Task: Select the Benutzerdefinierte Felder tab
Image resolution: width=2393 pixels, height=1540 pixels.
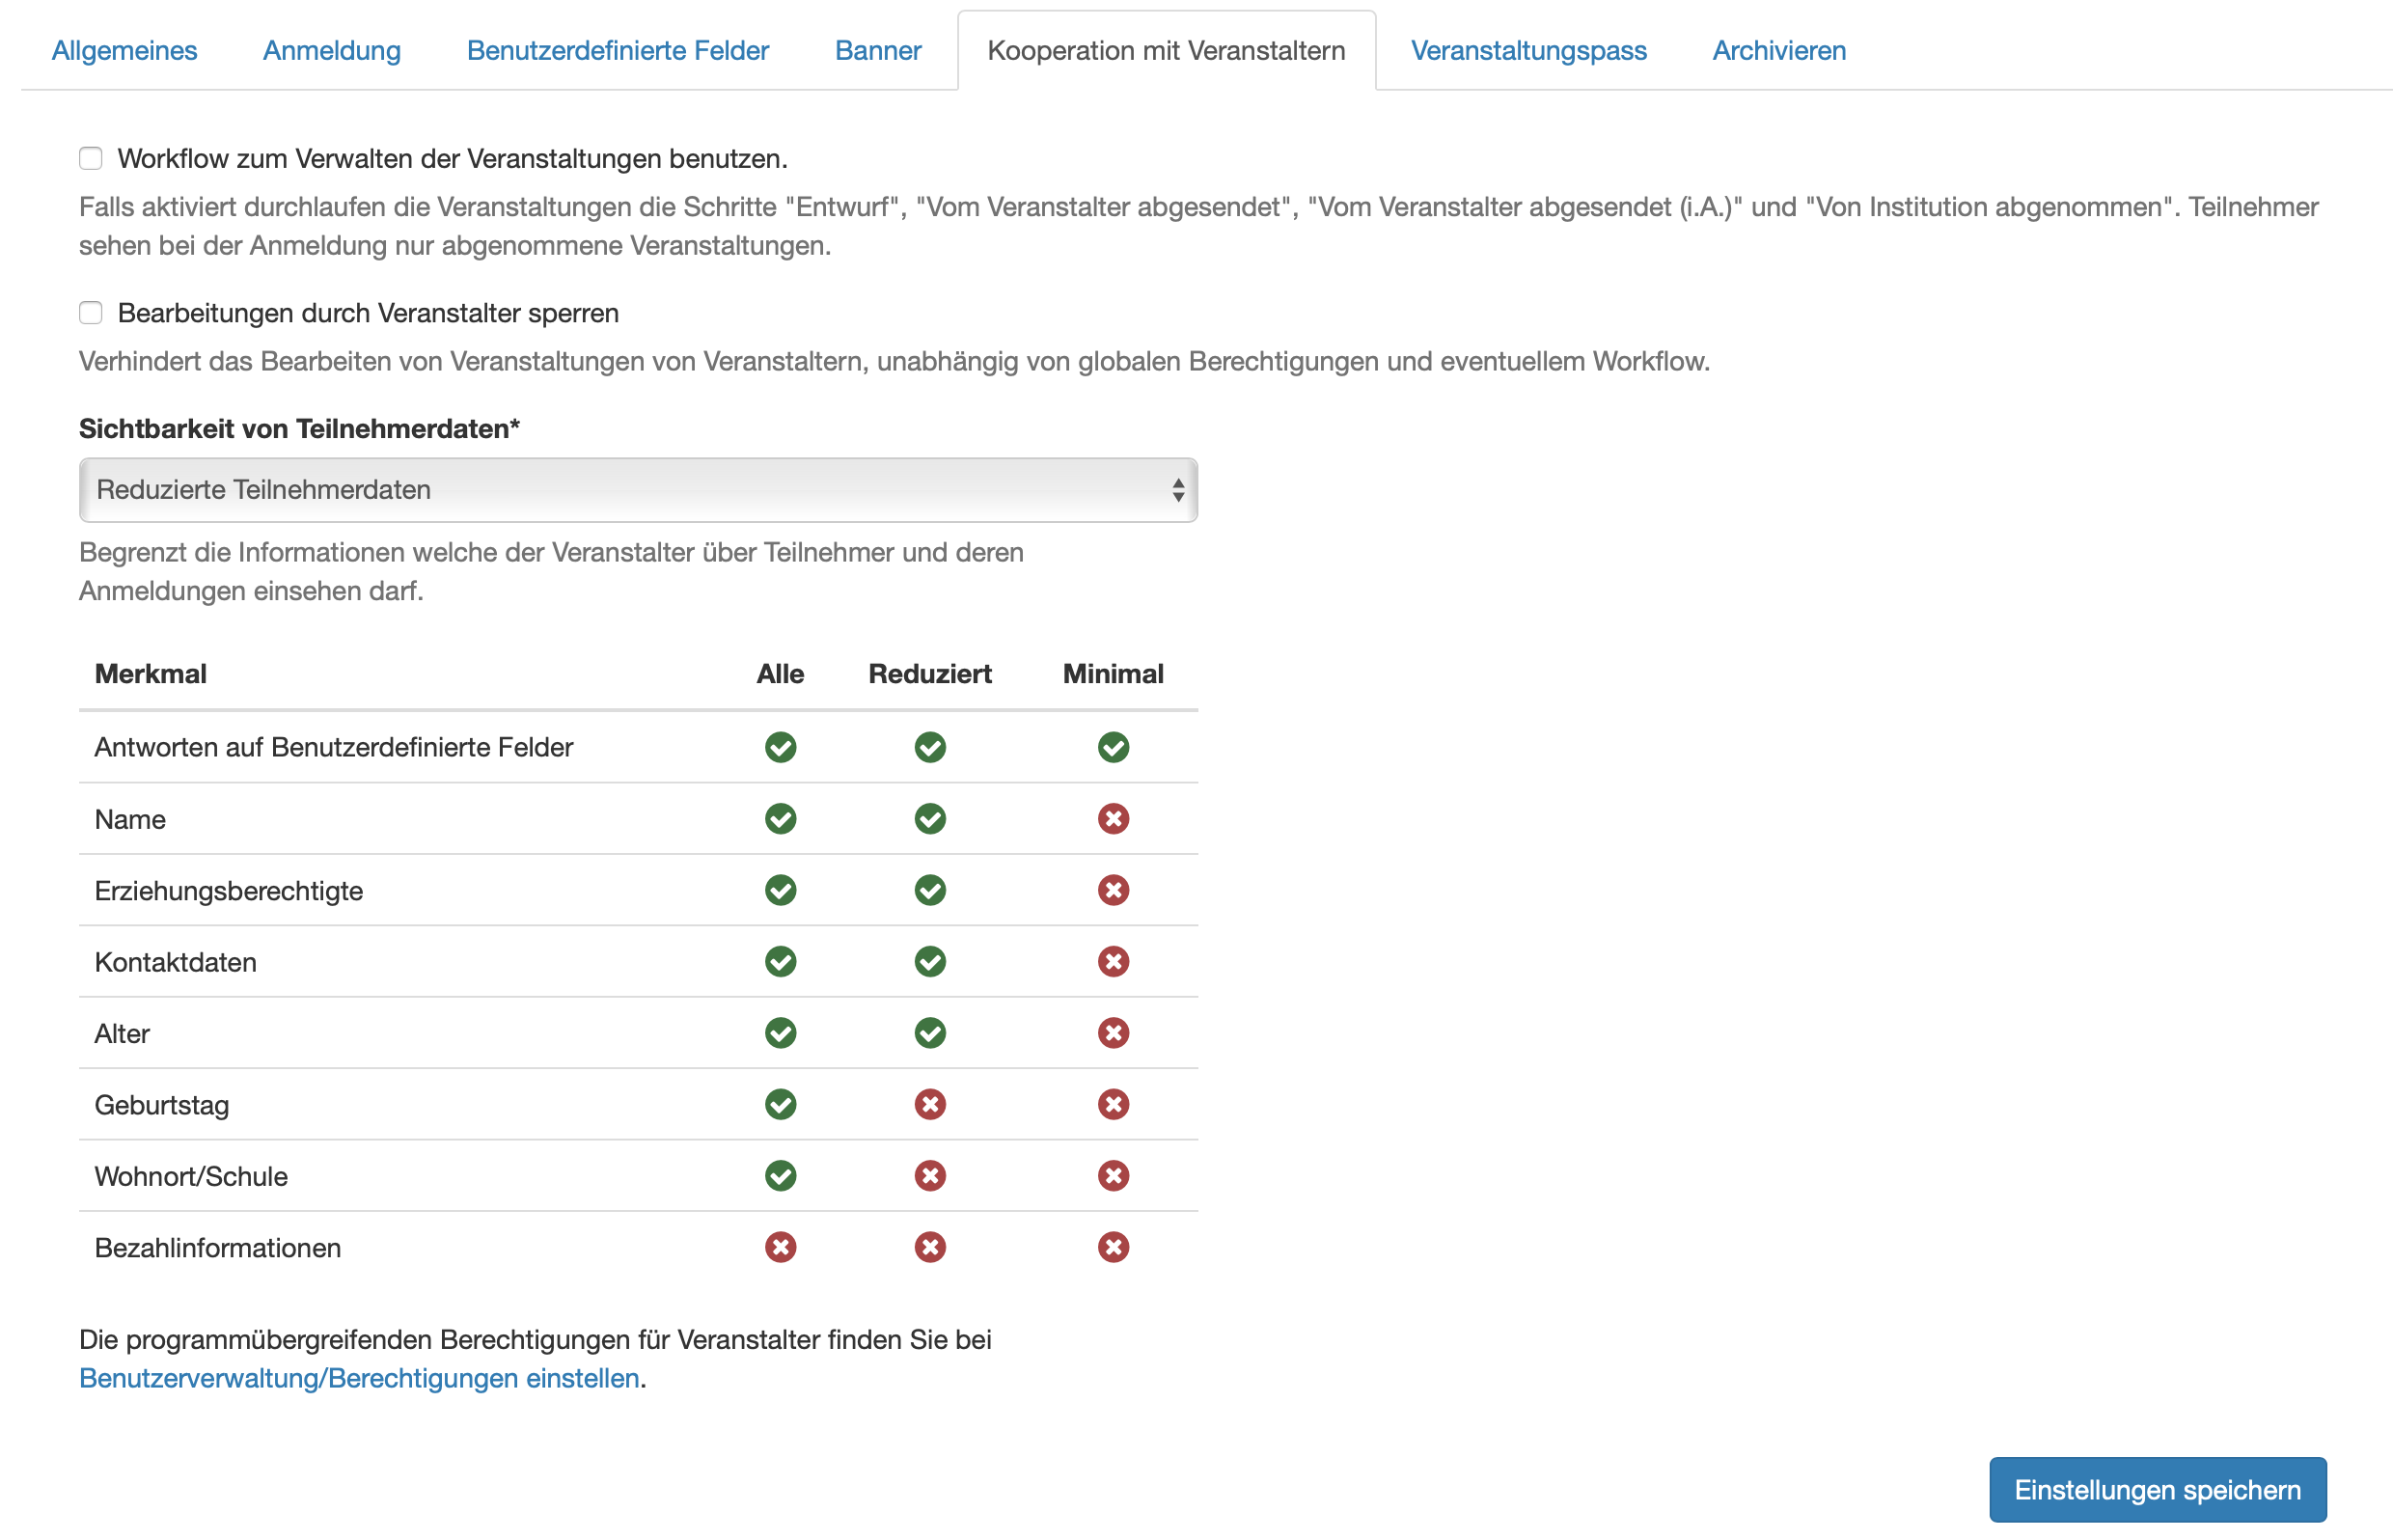Action: (617, 50)
